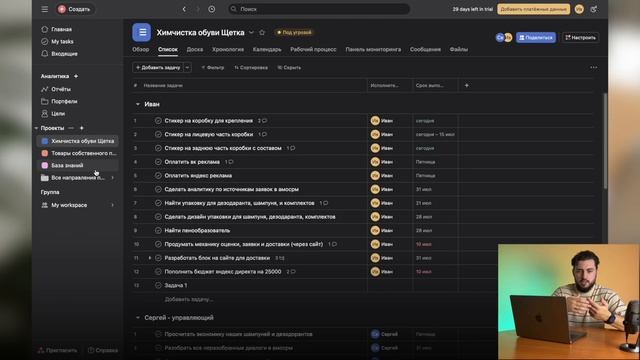Click the Создать create button
640x360 pixels.
(x=74, y=9)
